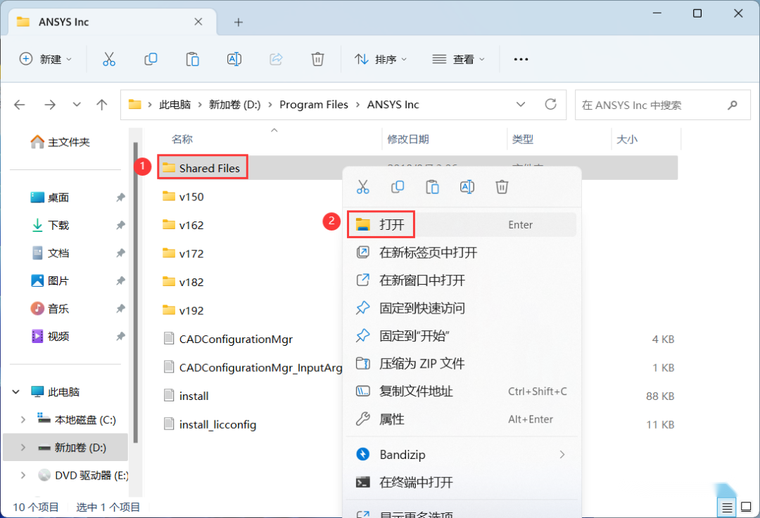The height and width of the screenshot is (518, 760).
Task: Open 主文件夹 in the sidebar
Action: 60,142
